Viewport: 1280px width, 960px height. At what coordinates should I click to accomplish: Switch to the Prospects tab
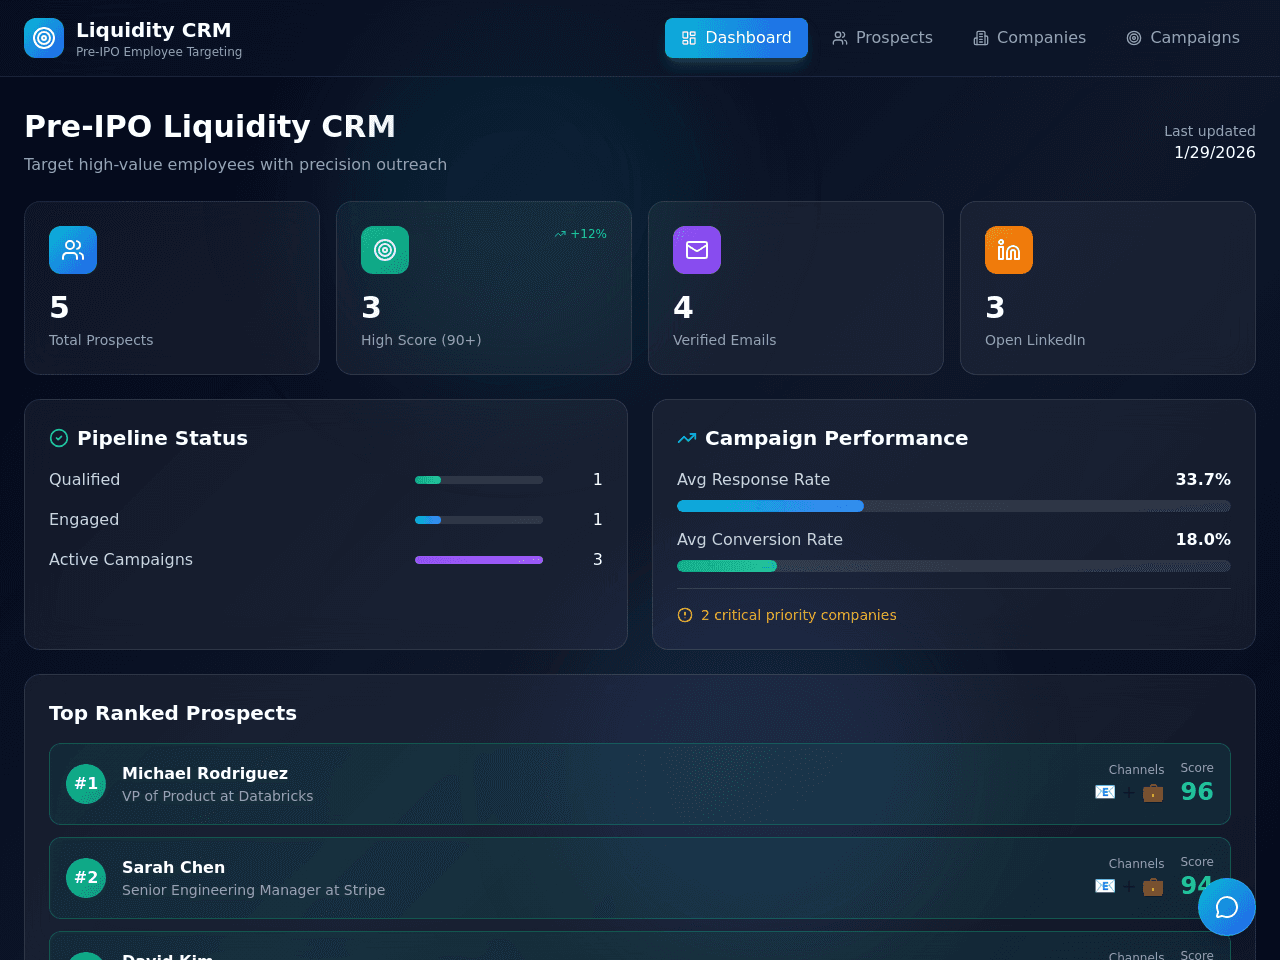pyautogui.click(x=882, y=38)
